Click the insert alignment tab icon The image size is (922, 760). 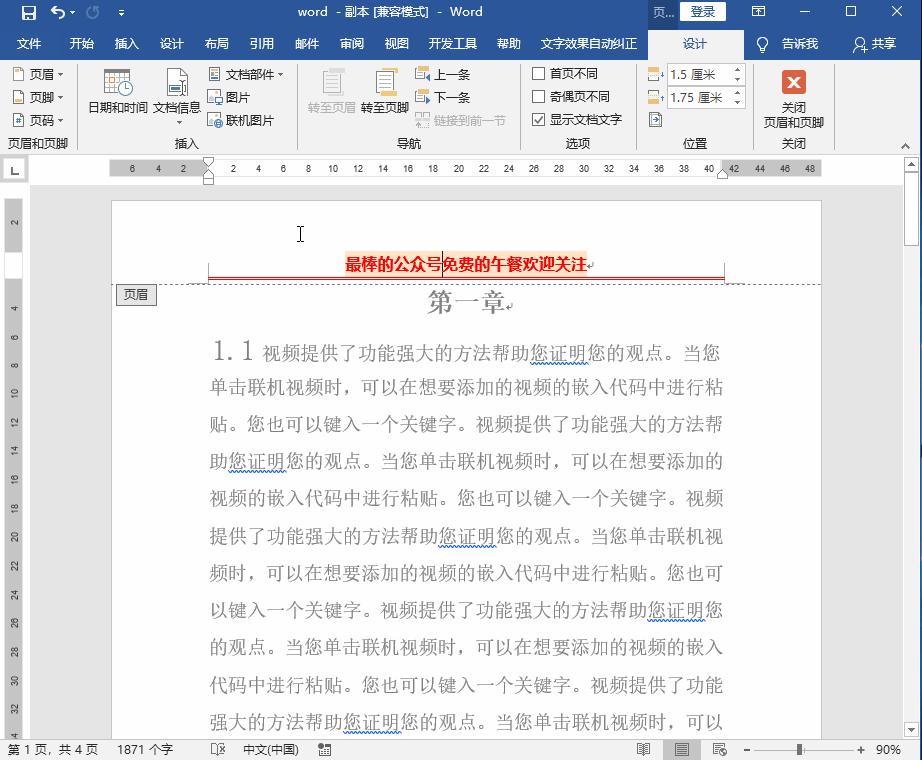point(654,118)
